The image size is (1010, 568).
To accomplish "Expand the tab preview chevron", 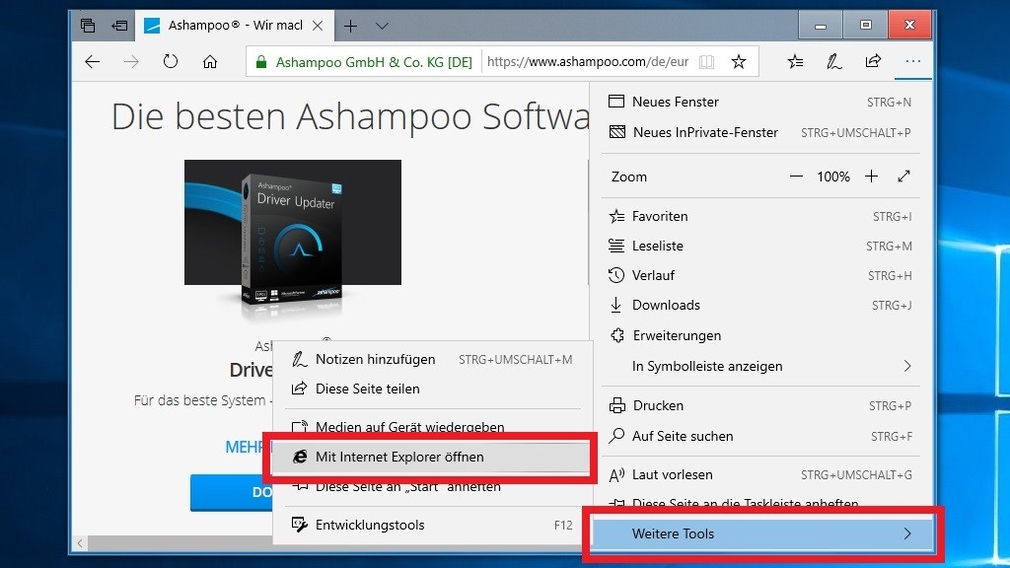I will (382, 26).
